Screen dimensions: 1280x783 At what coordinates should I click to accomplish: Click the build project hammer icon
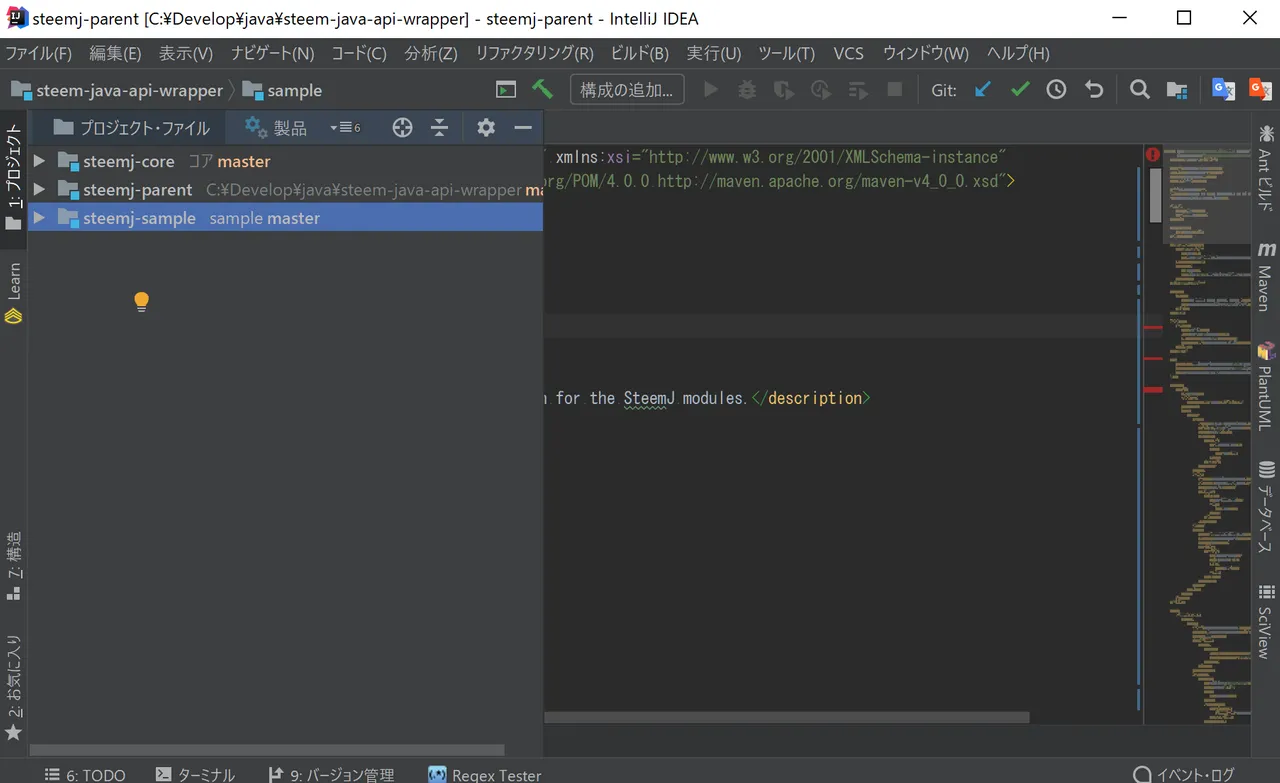pos(542,89)
